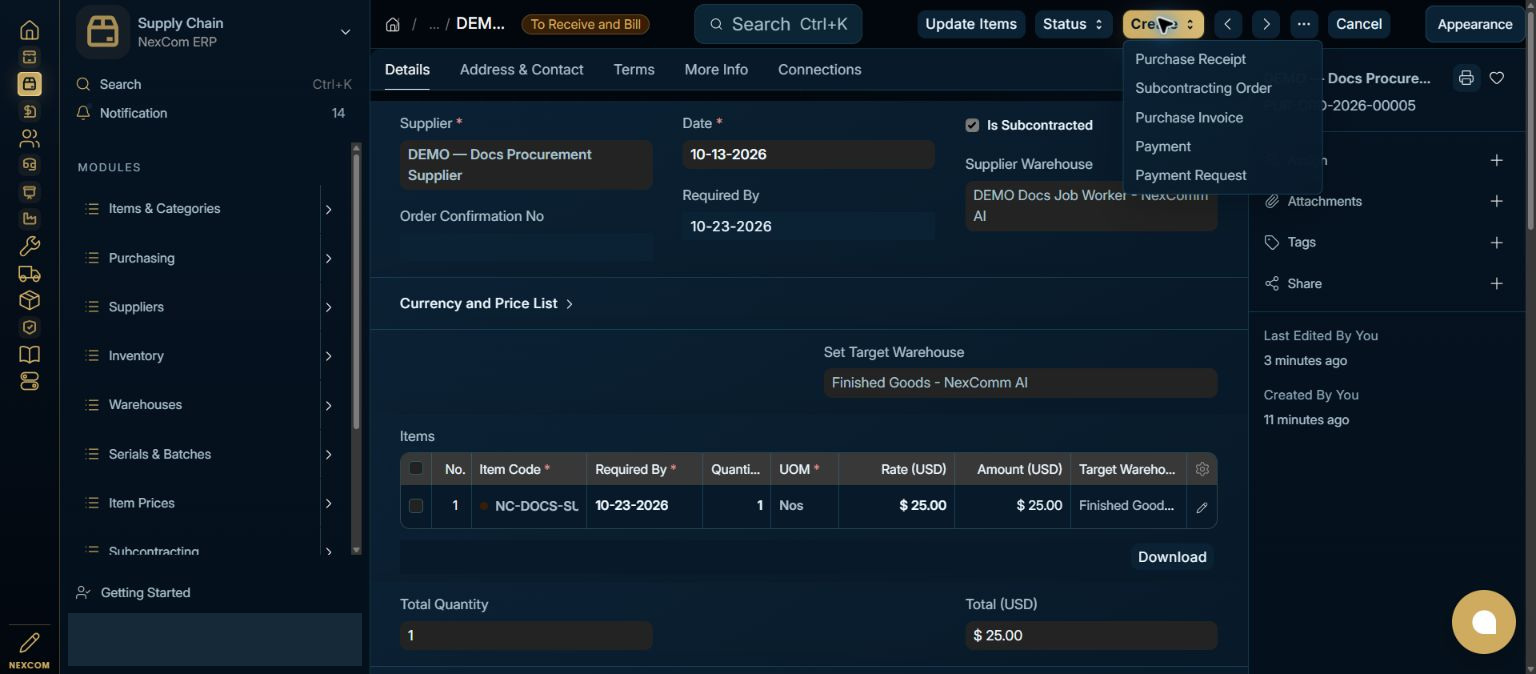Click the Required By date field
Image resolution: width=1536 pixels, height=674 pixels.
[x=808, y=226]
